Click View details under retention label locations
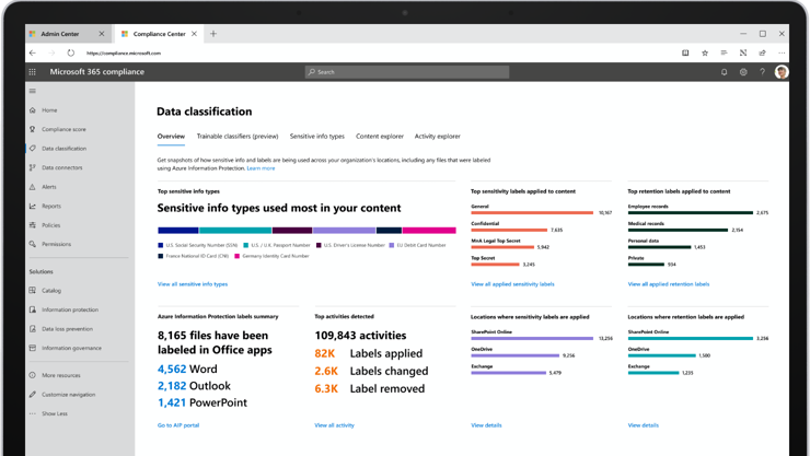The height and width of the screenshot is (456, 810). (x=643, y=425)
